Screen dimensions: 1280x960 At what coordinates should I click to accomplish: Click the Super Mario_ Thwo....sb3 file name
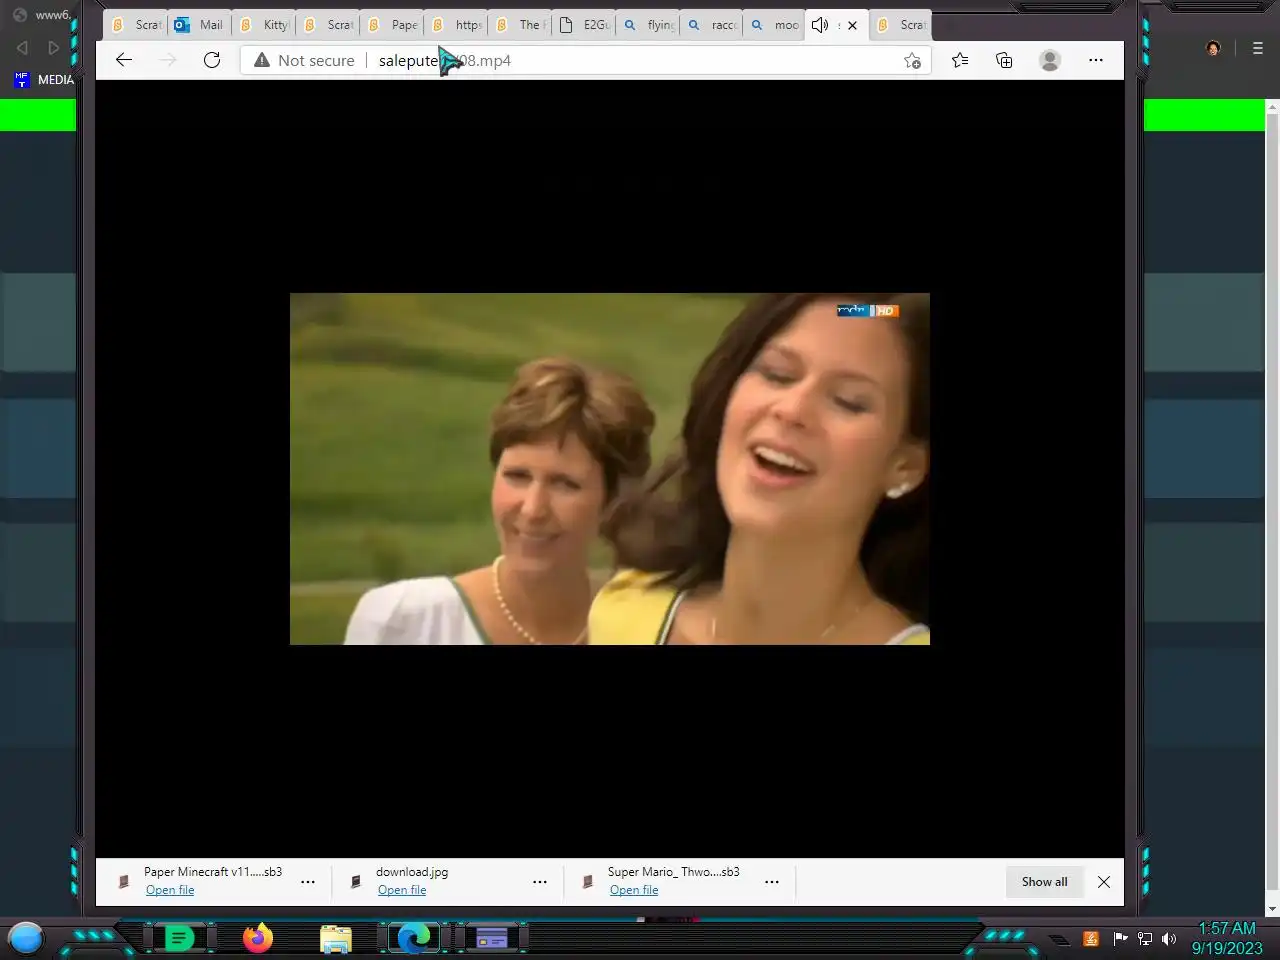point(674,872)
